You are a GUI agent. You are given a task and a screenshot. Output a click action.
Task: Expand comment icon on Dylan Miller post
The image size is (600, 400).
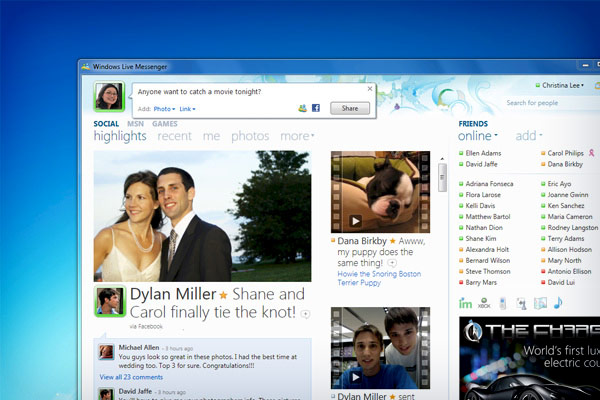(x=305, y=314)
